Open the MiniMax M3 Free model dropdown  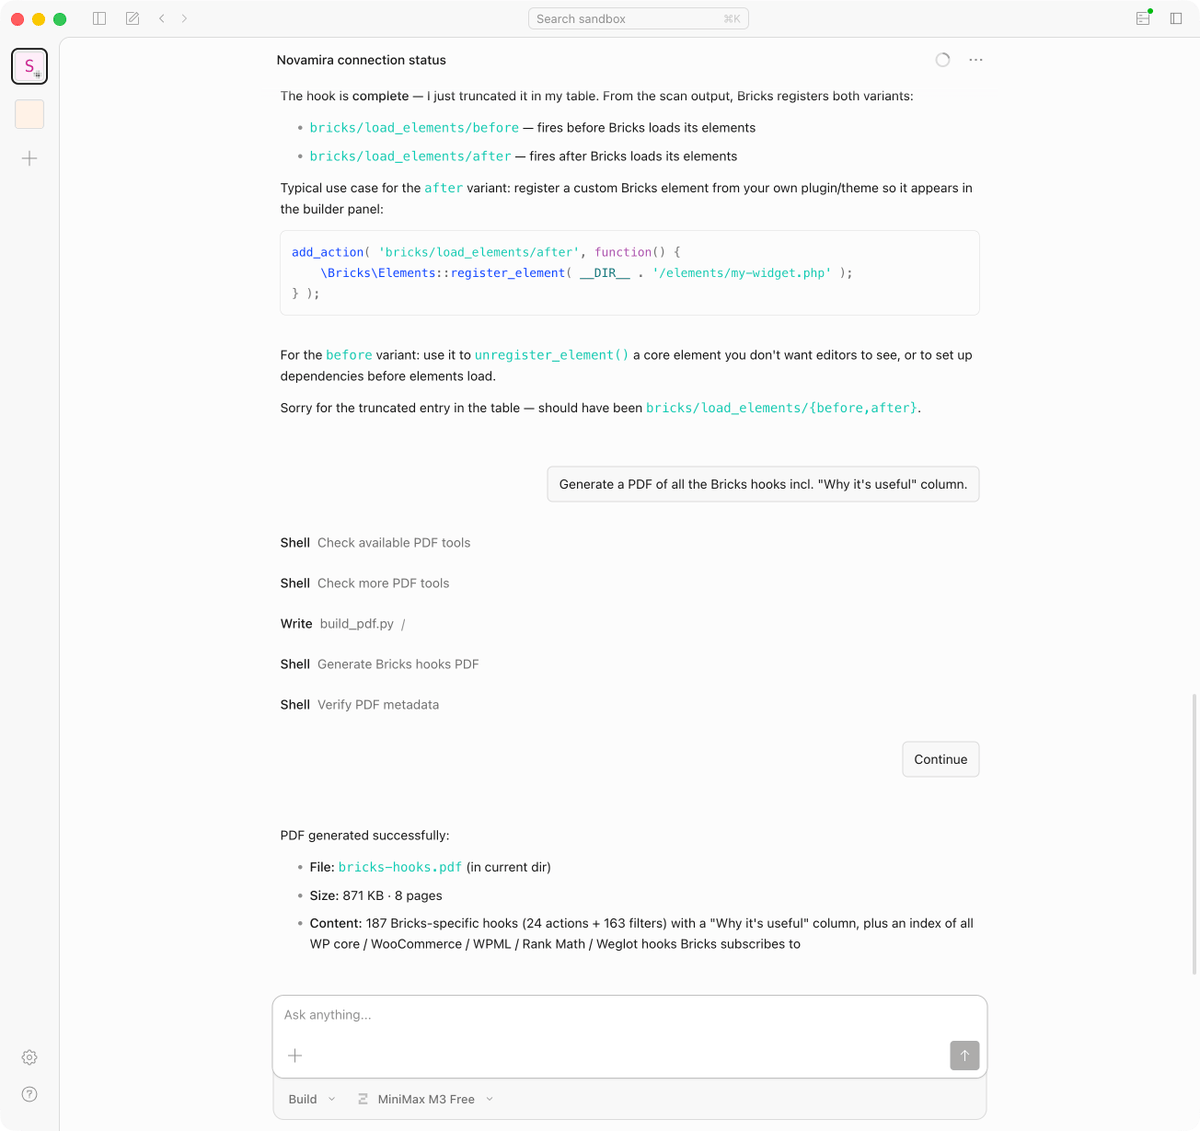tap(426, 1099)
